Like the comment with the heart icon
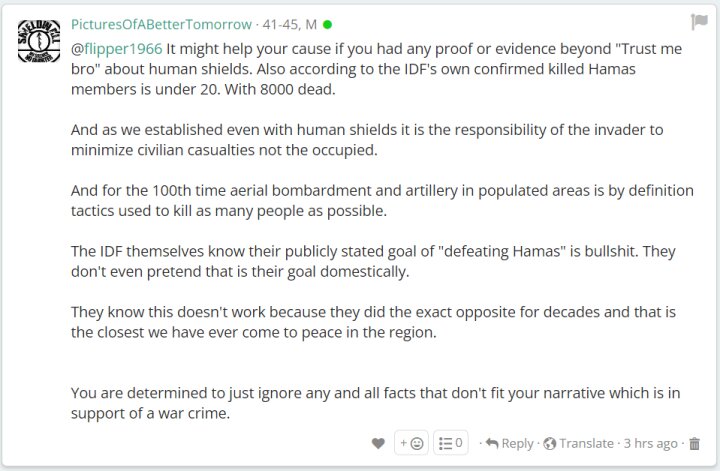Viewport: 720px width, 471px height. click(378, 443)
